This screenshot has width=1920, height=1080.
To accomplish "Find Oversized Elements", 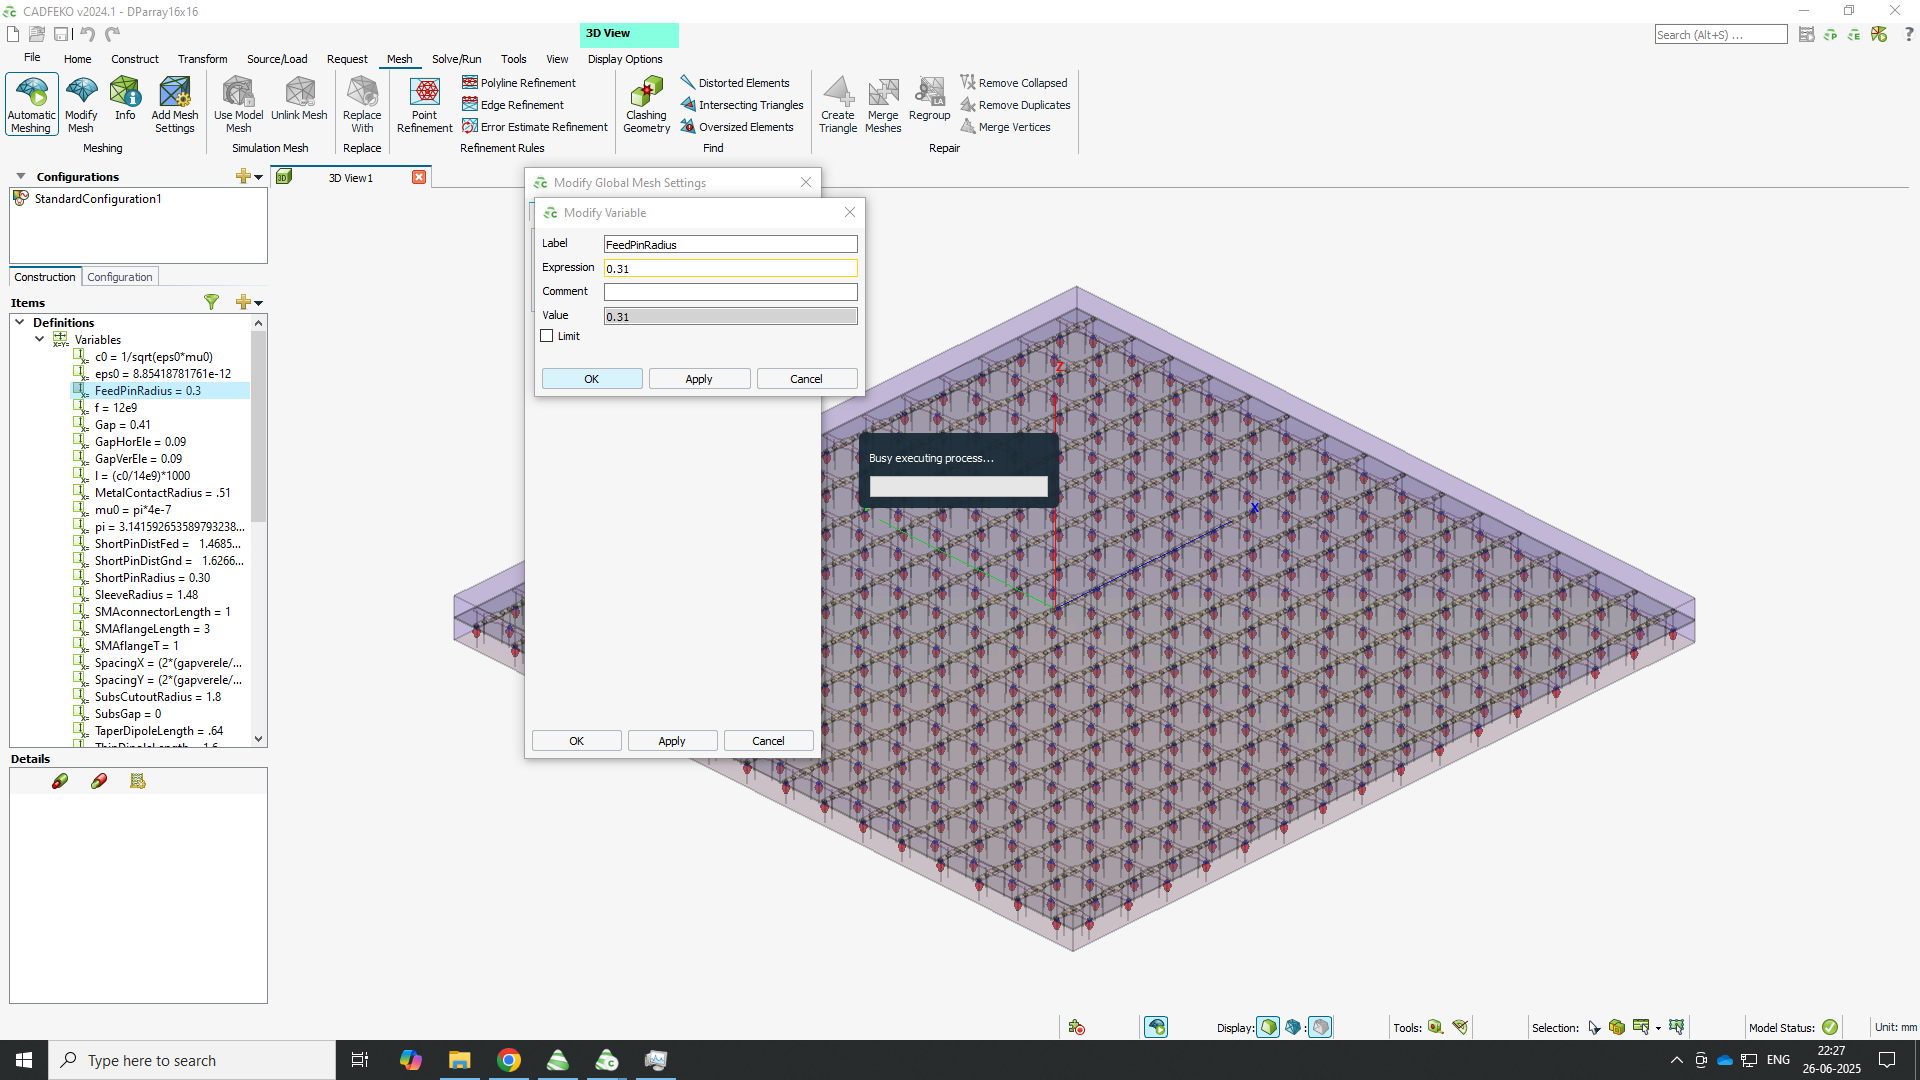I will pos(737,127).
